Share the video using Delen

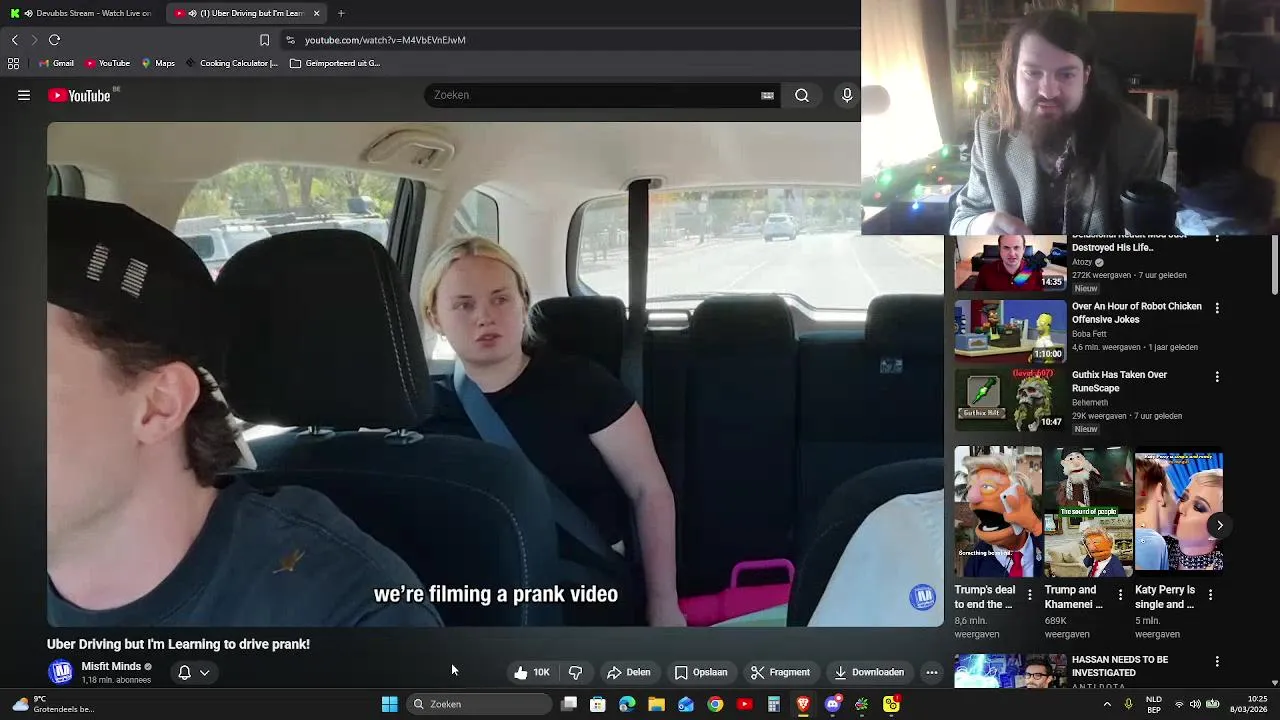tap(629, 672)
